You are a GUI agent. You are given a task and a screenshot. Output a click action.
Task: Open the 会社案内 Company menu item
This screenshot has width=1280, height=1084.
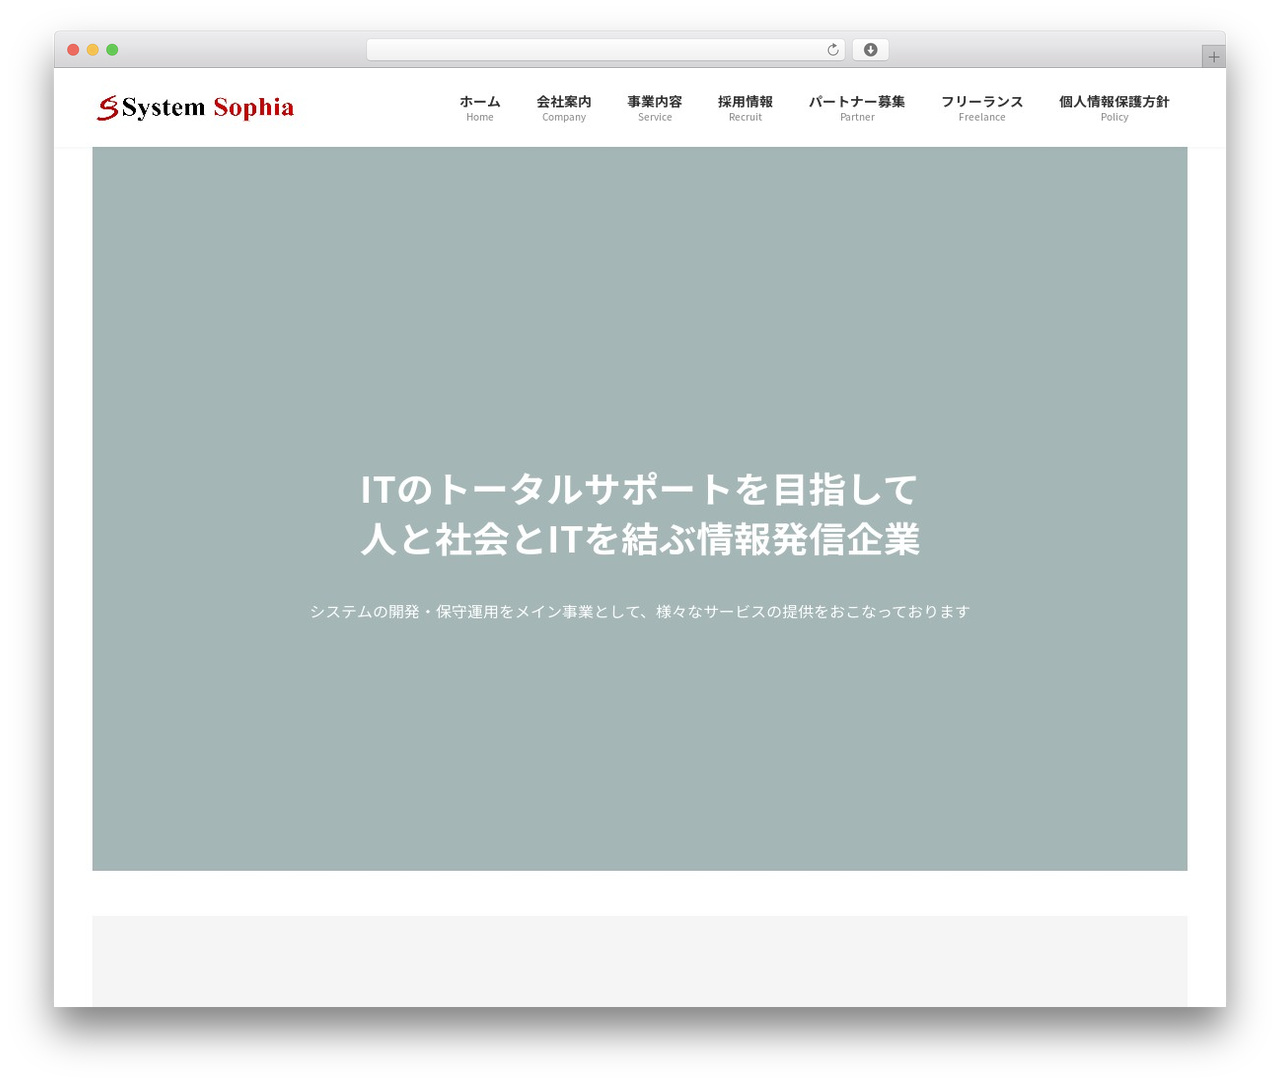tap(564, 108)
